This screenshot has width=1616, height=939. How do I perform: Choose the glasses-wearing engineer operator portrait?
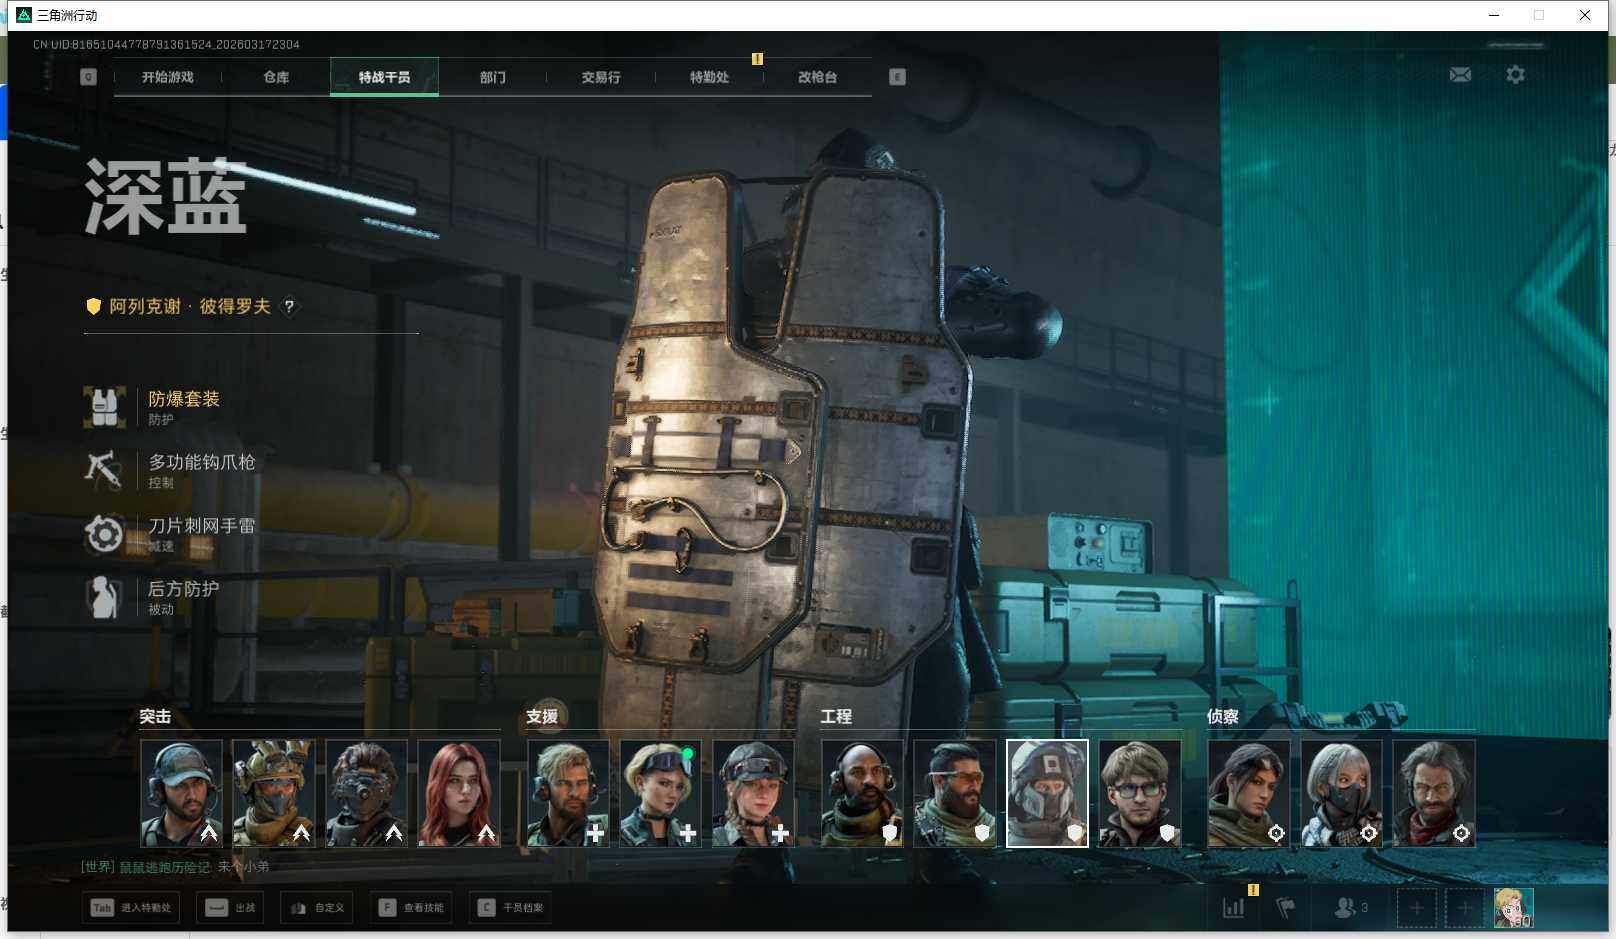[x=1139, y=793]
